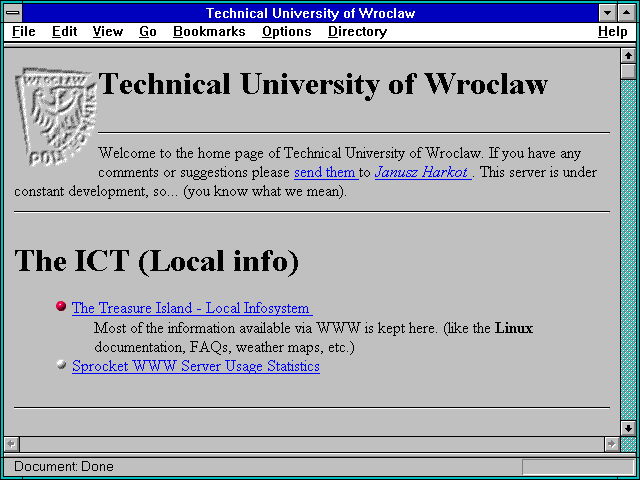Open the window control menu box

click(13, 13)
